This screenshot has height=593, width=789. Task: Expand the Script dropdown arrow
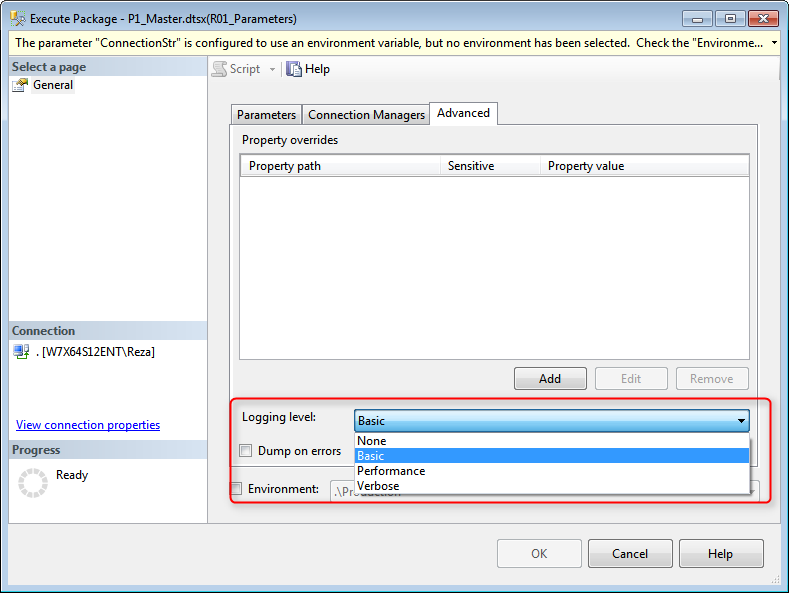[x=272, y=69]
